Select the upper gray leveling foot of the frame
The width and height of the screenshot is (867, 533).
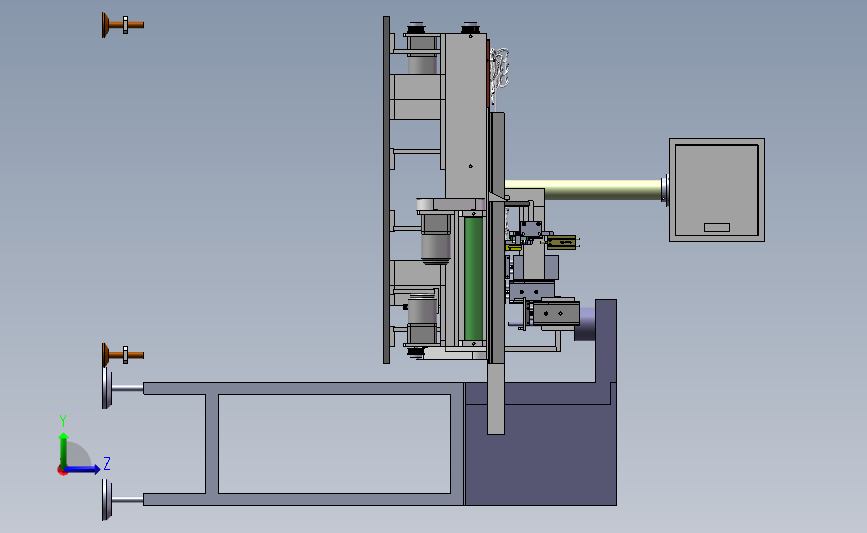pos(122,388)
